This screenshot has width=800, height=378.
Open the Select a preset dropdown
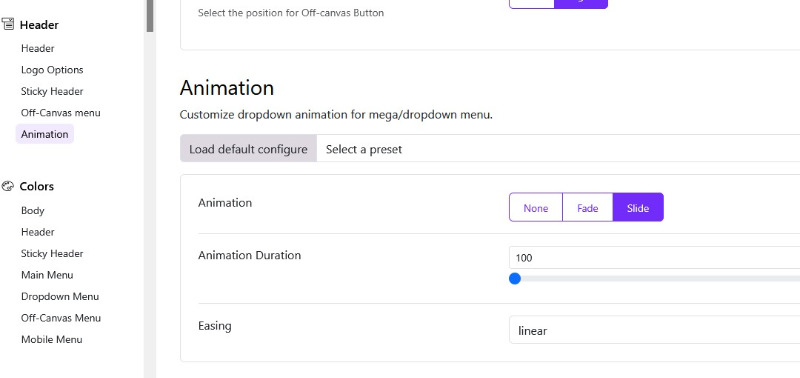(558, 148)
